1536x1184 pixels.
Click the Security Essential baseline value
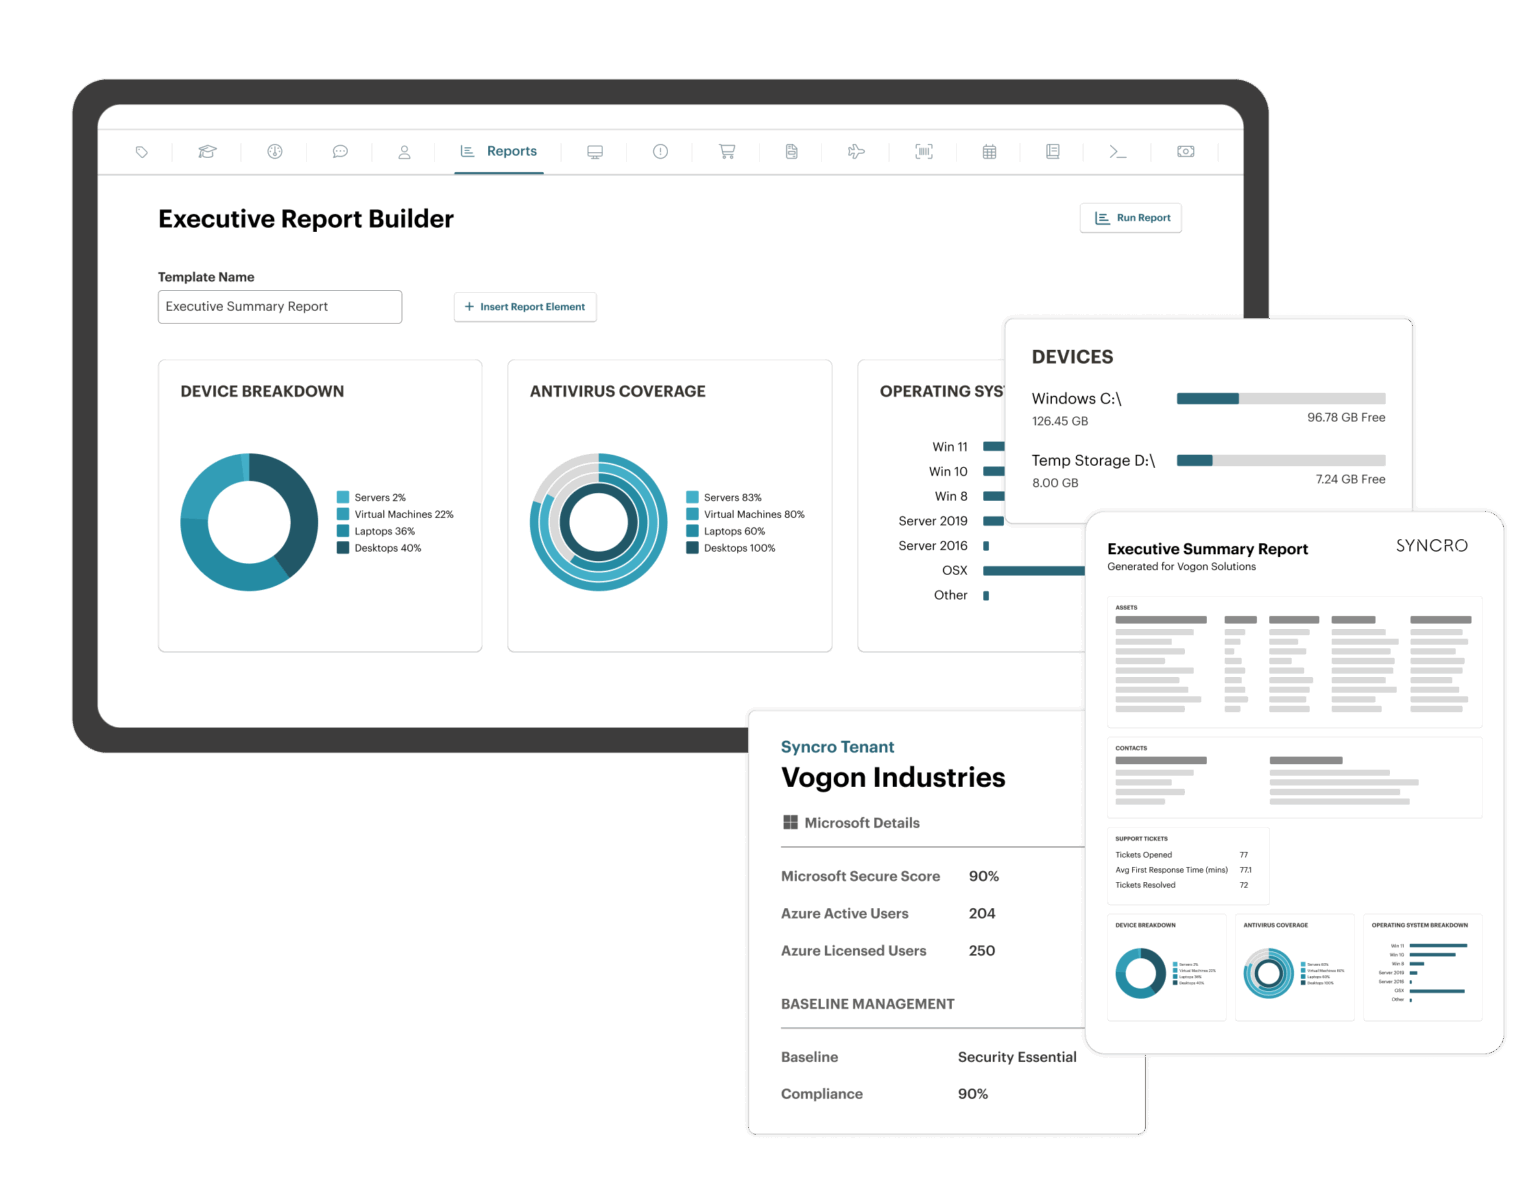(x=1017, y=1057)
